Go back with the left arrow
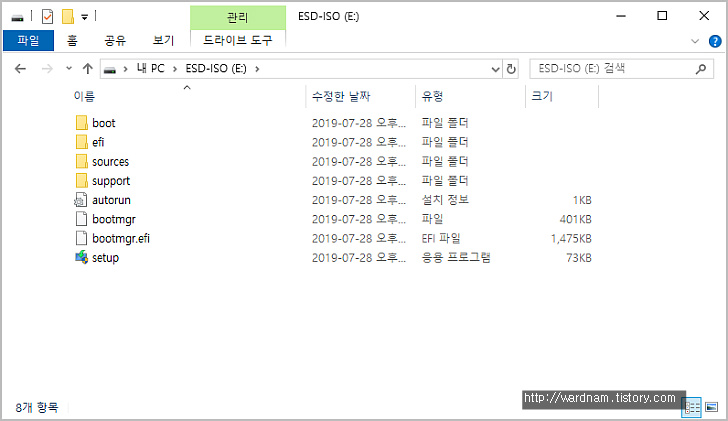The image size is (728, 421). pyautogui.click(x=20, y=69)
